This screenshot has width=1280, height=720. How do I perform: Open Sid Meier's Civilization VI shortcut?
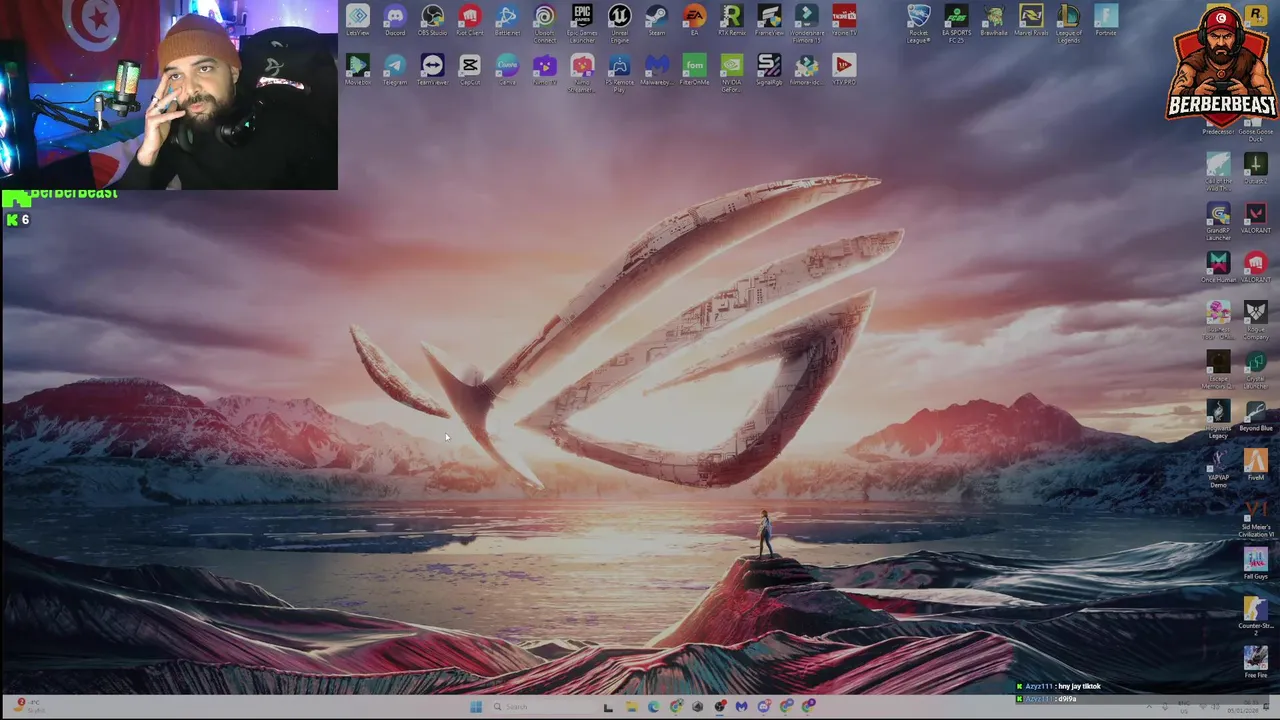[1255, 518]
